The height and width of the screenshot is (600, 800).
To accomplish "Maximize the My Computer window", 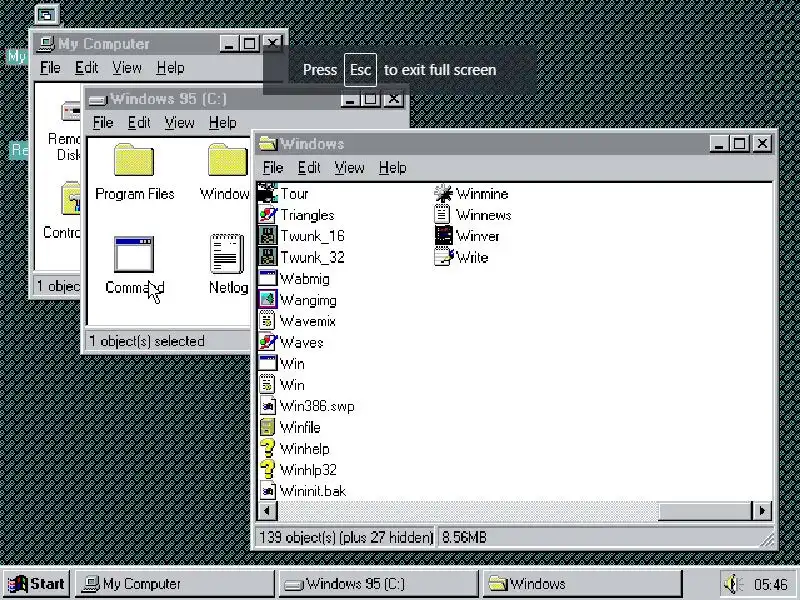I will coord(249,44).
